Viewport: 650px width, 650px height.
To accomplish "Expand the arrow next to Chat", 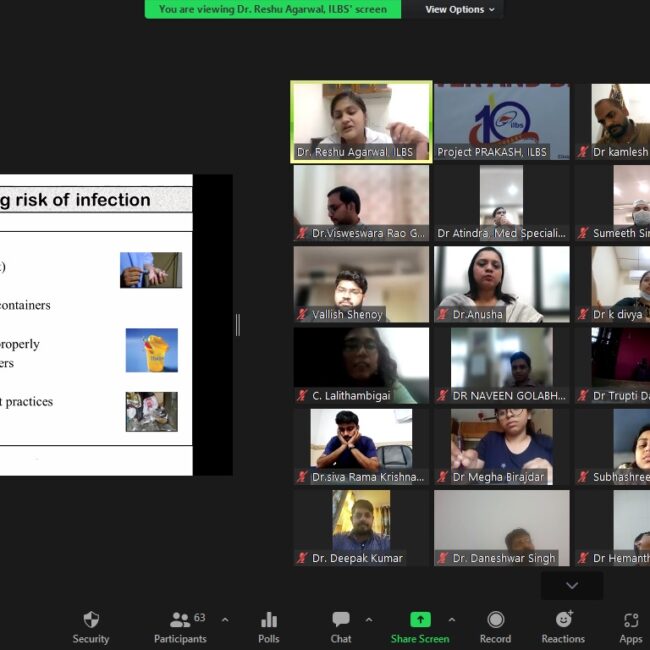I will pos(369,619).
